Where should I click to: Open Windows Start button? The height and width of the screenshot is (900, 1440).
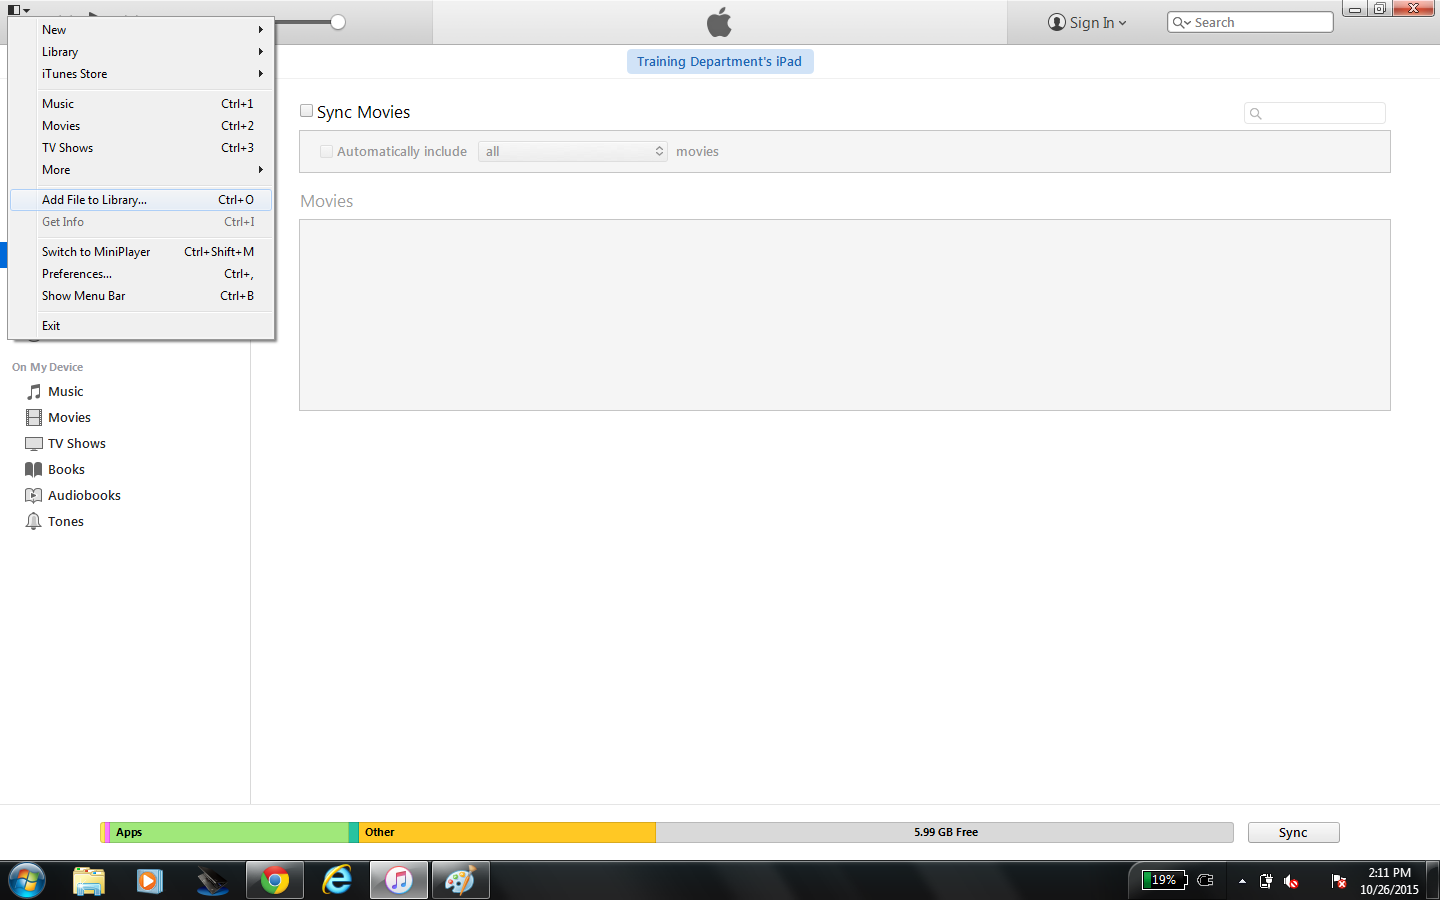tap(27, 881)
